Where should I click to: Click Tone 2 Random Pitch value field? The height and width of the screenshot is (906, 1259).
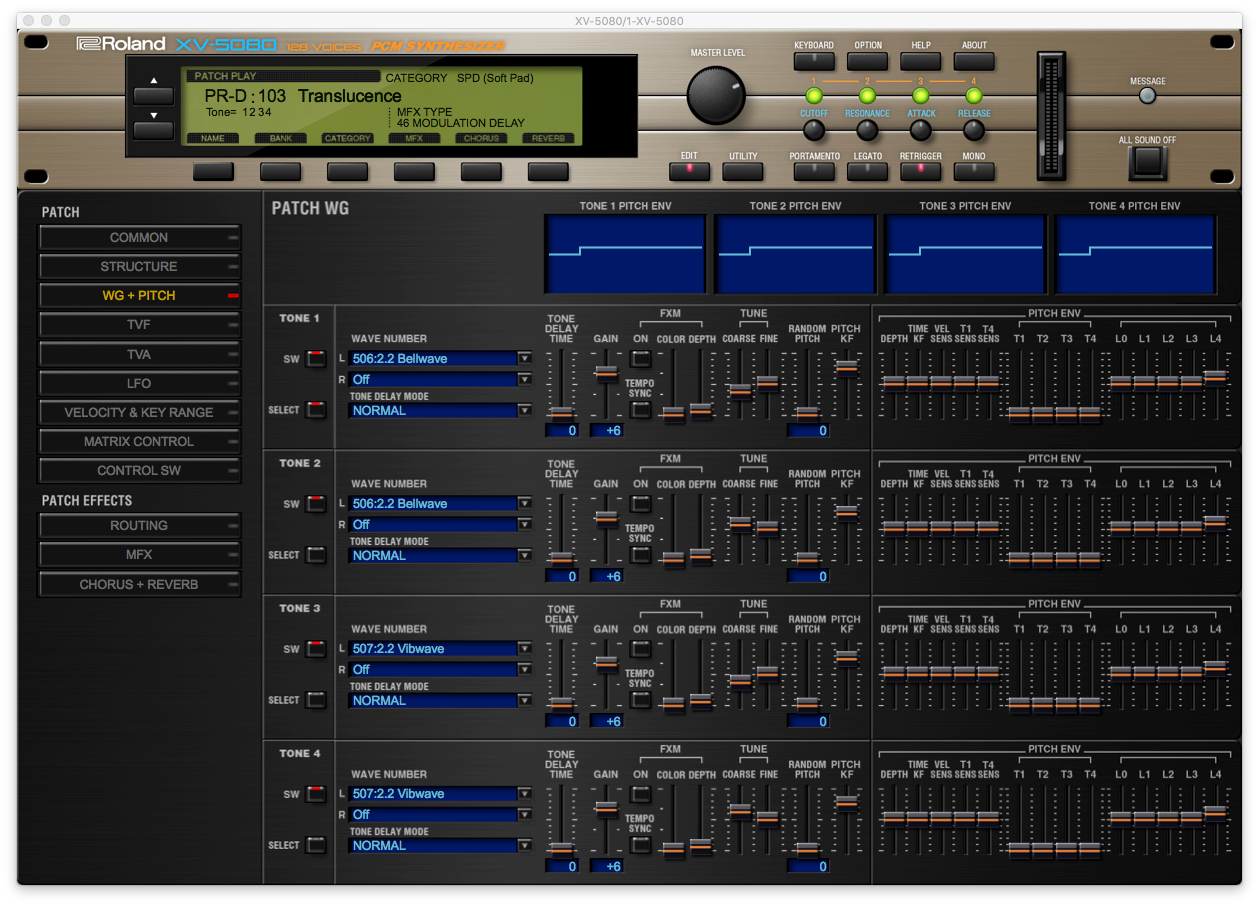[x=808, y=576]
